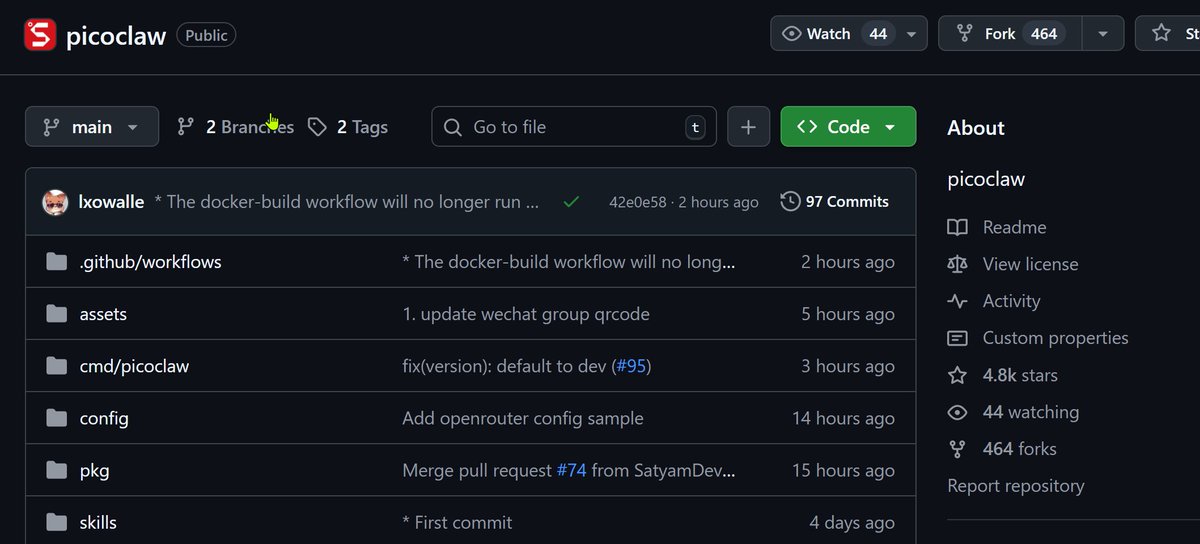Click the lxowalle user avatar

55,202
